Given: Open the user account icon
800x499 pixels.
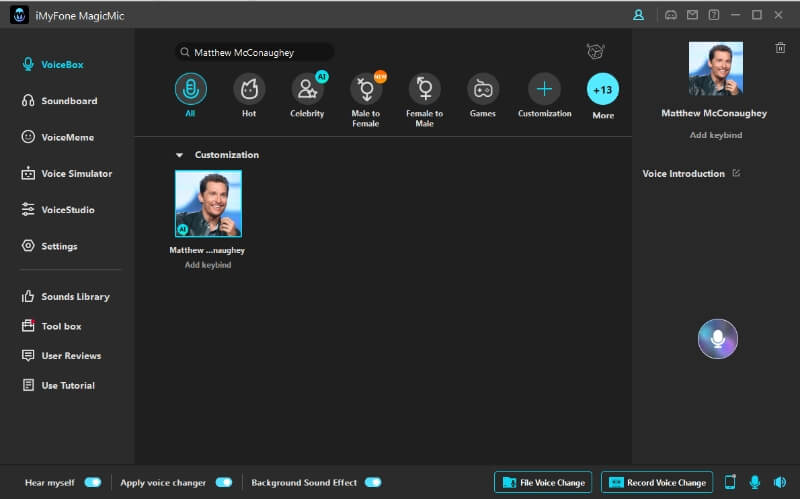Looking at the screenshot, I should pos(638,15).
